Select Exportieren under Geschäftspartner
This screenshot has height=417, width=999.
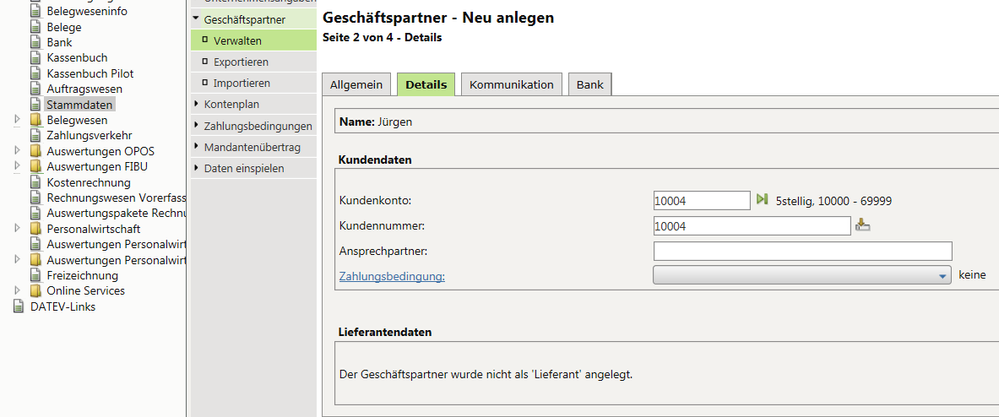click(238, 62)
